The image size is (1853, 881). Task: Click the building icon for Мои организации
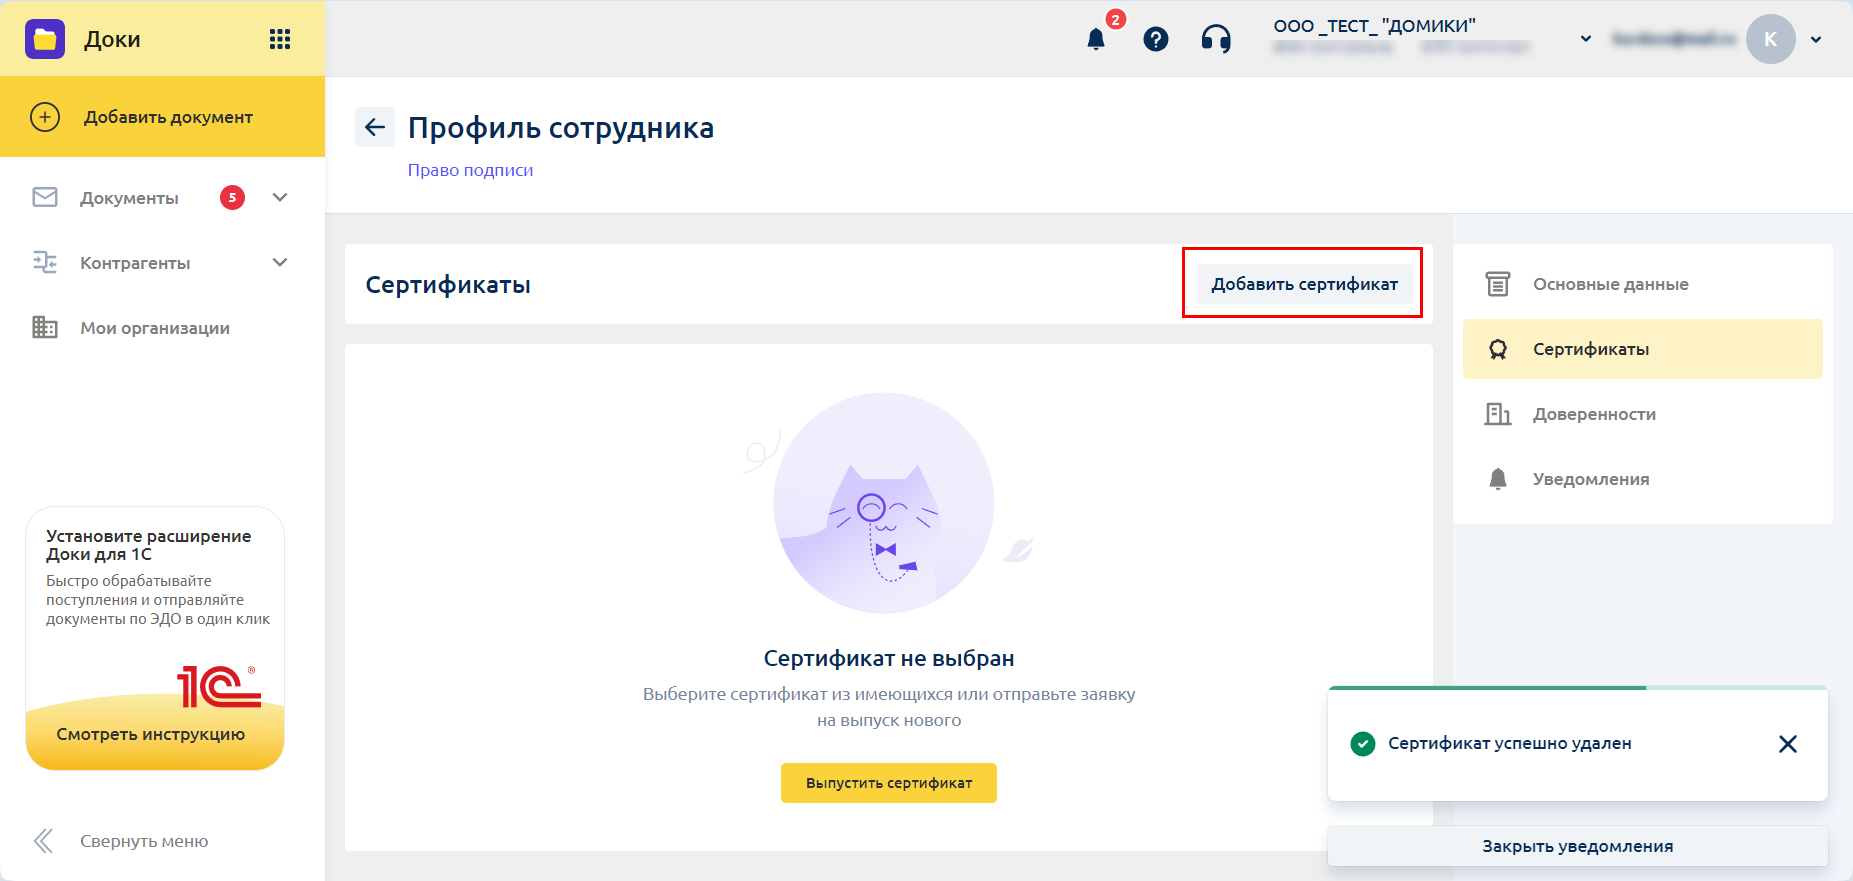pos(45,327)
